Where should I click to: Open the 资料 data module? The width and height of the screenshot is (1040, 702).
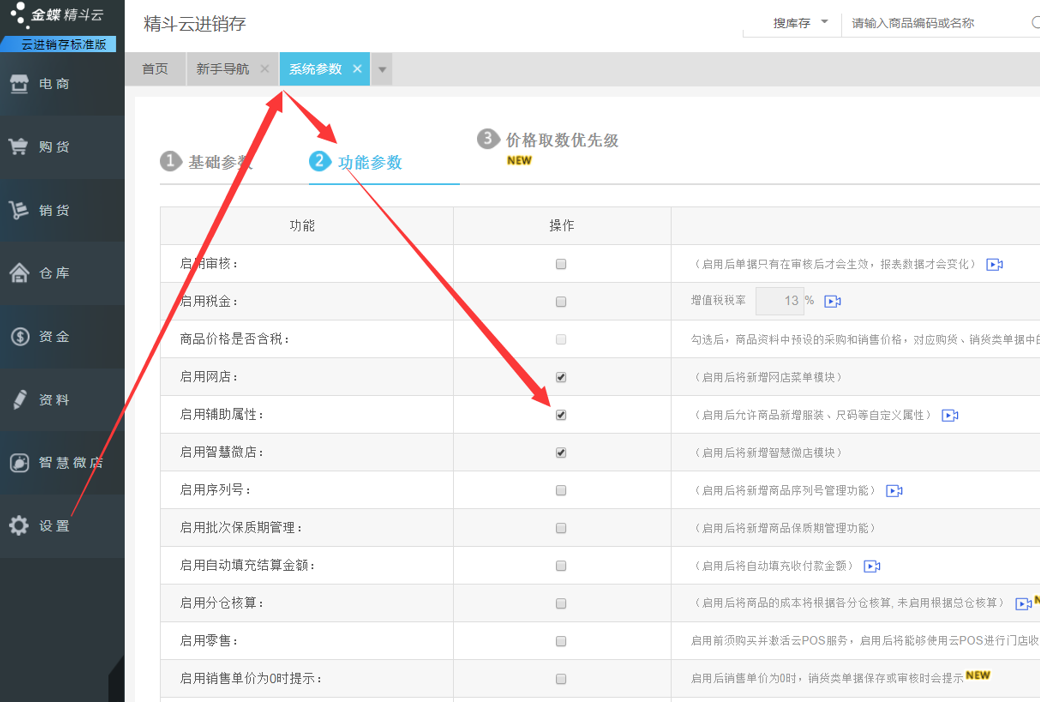pos(62,399)
